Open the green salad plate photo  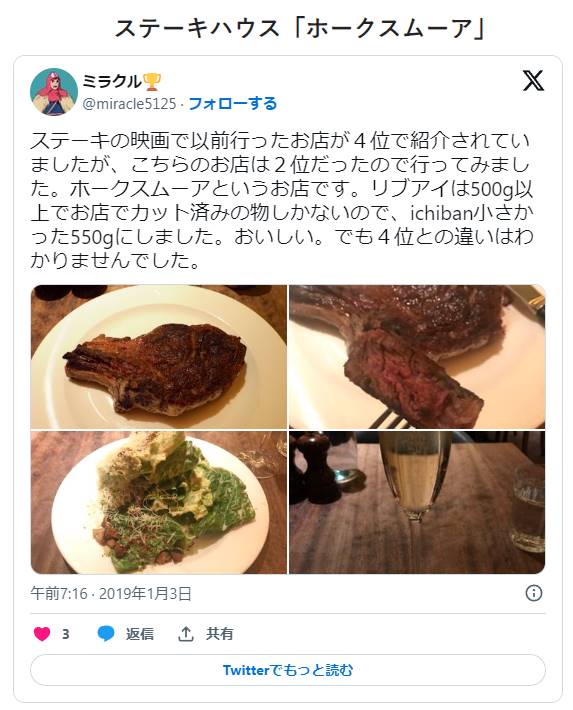point(159,502)
